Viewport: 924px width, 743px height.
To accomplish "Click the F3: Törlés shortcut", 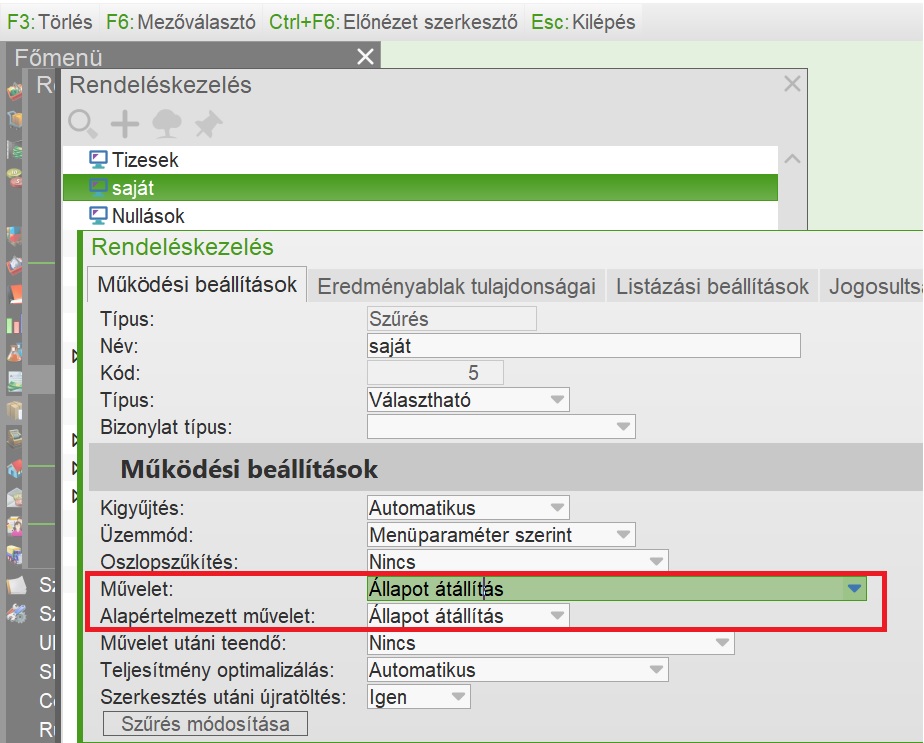I will [x=50, y=22].
